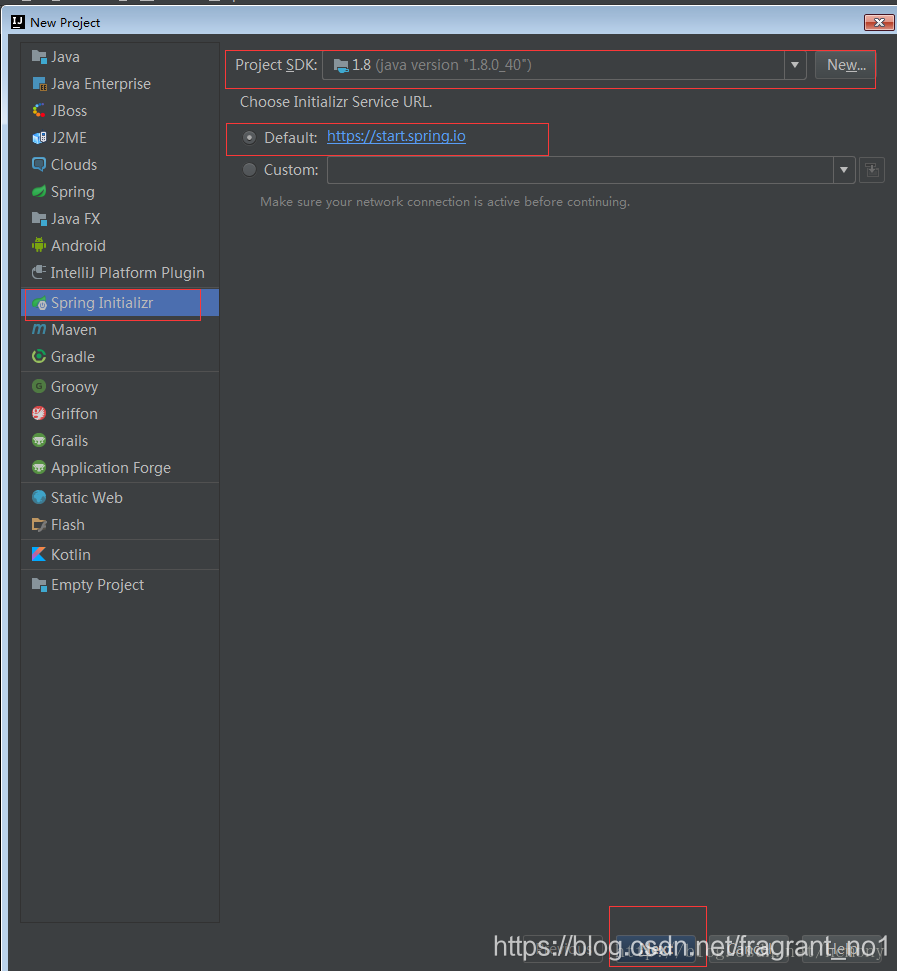Choose the Java Enterprise icon
Image resolution: width=897 pixels, height=971 pixels.
[39, 84]
